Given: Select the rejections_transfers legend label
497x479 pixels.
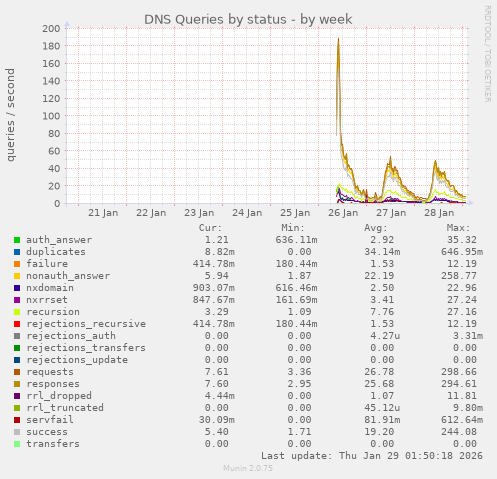Looking at the screenshot, I should [86, 348].
